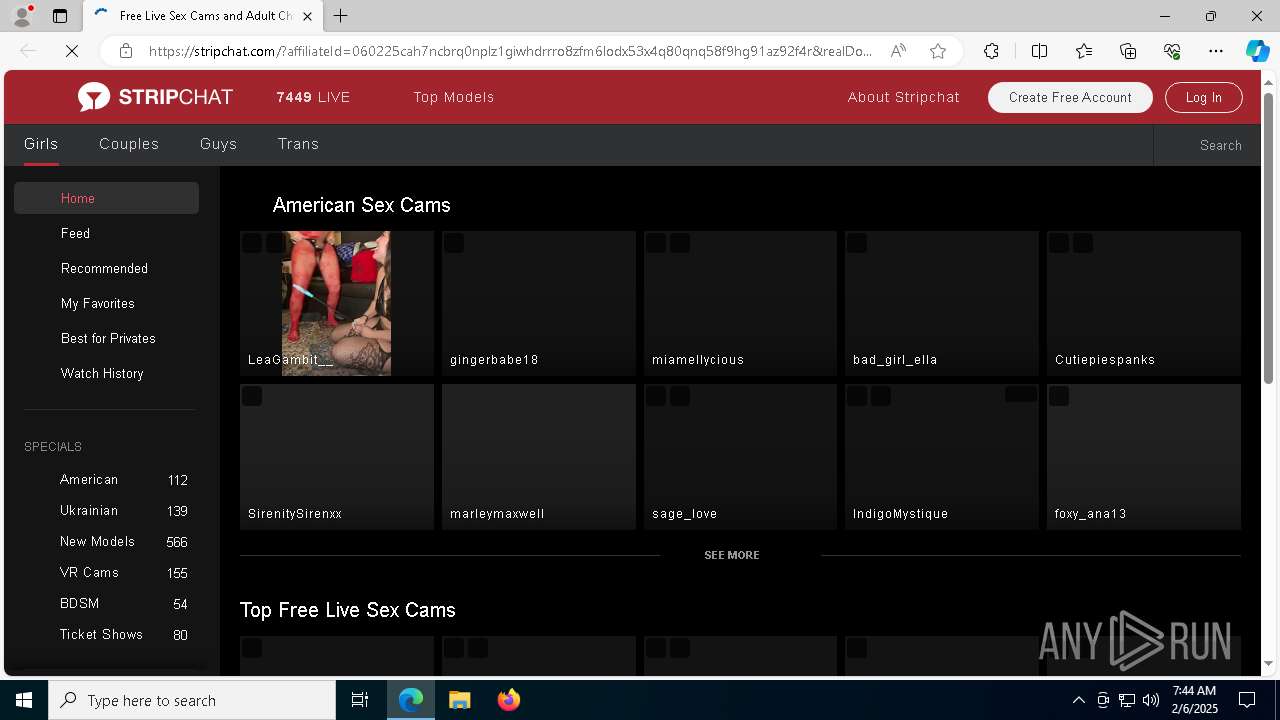Viewport: 1280px width, 720px height.
Task: Open Browser essentials icon
Action: 1172,51
